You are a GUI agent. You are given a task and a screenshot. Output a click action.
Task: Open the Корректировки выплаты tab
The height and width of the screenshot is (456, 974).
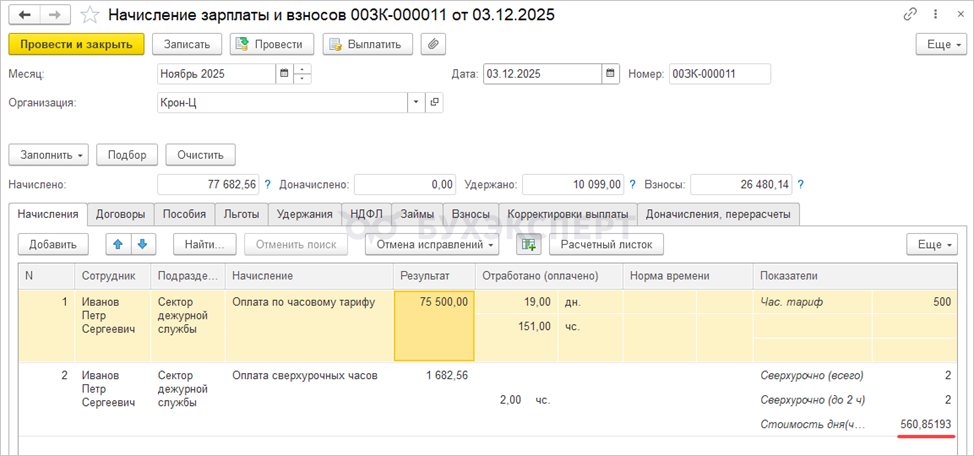coord(568,214)
